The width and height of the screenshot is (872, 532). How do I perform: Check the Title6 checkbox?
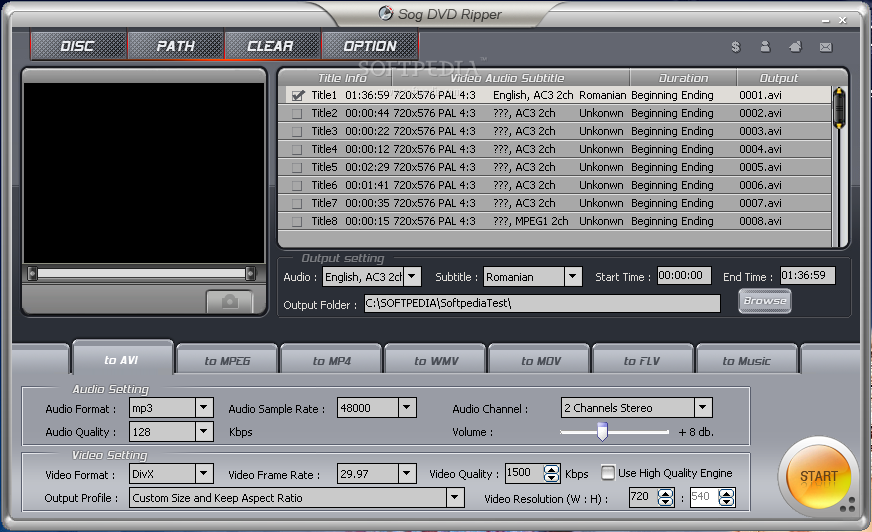[x=297, y=186]
